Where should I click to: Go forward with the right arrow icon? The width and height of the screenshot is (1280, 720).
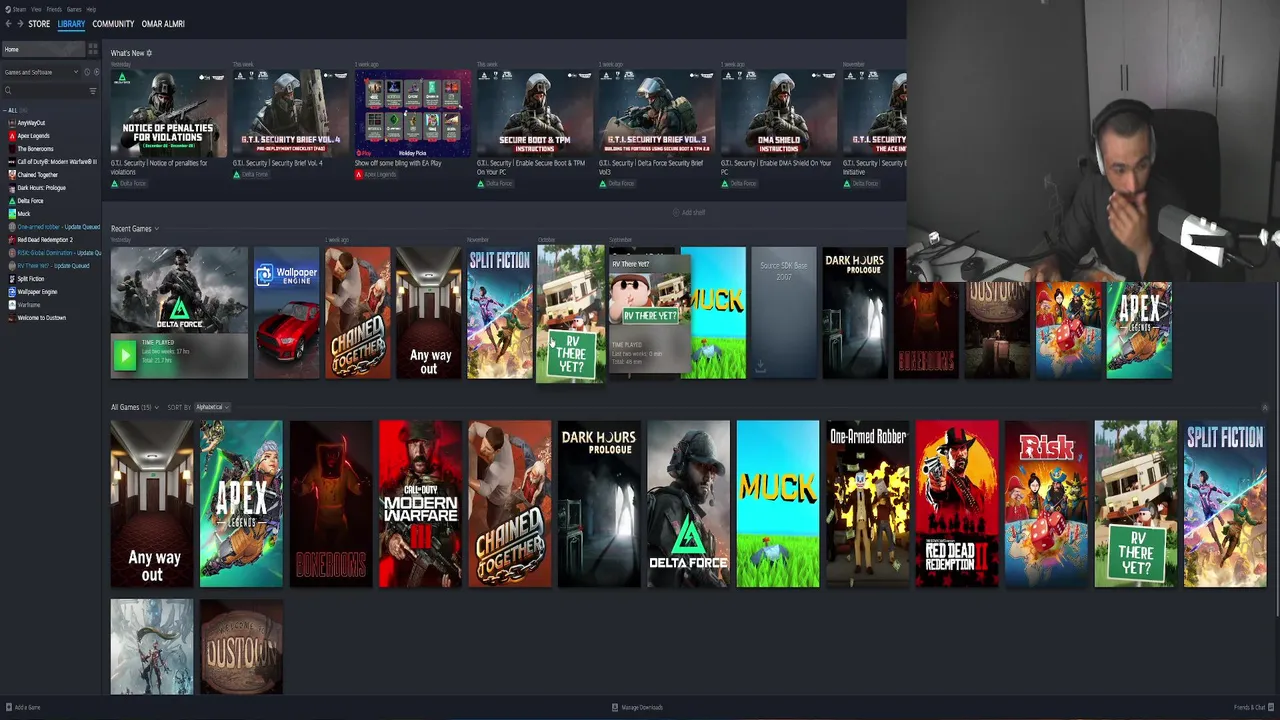(x=20, y=23)
